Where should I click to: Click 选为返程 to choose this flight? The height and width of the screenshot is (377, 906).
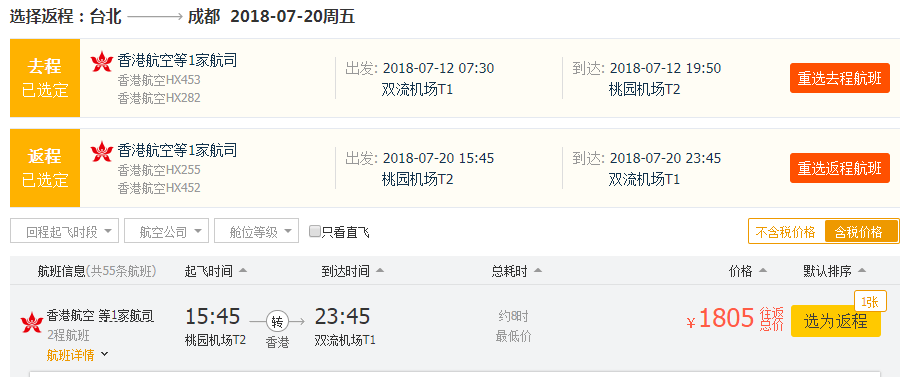[836, 321]
